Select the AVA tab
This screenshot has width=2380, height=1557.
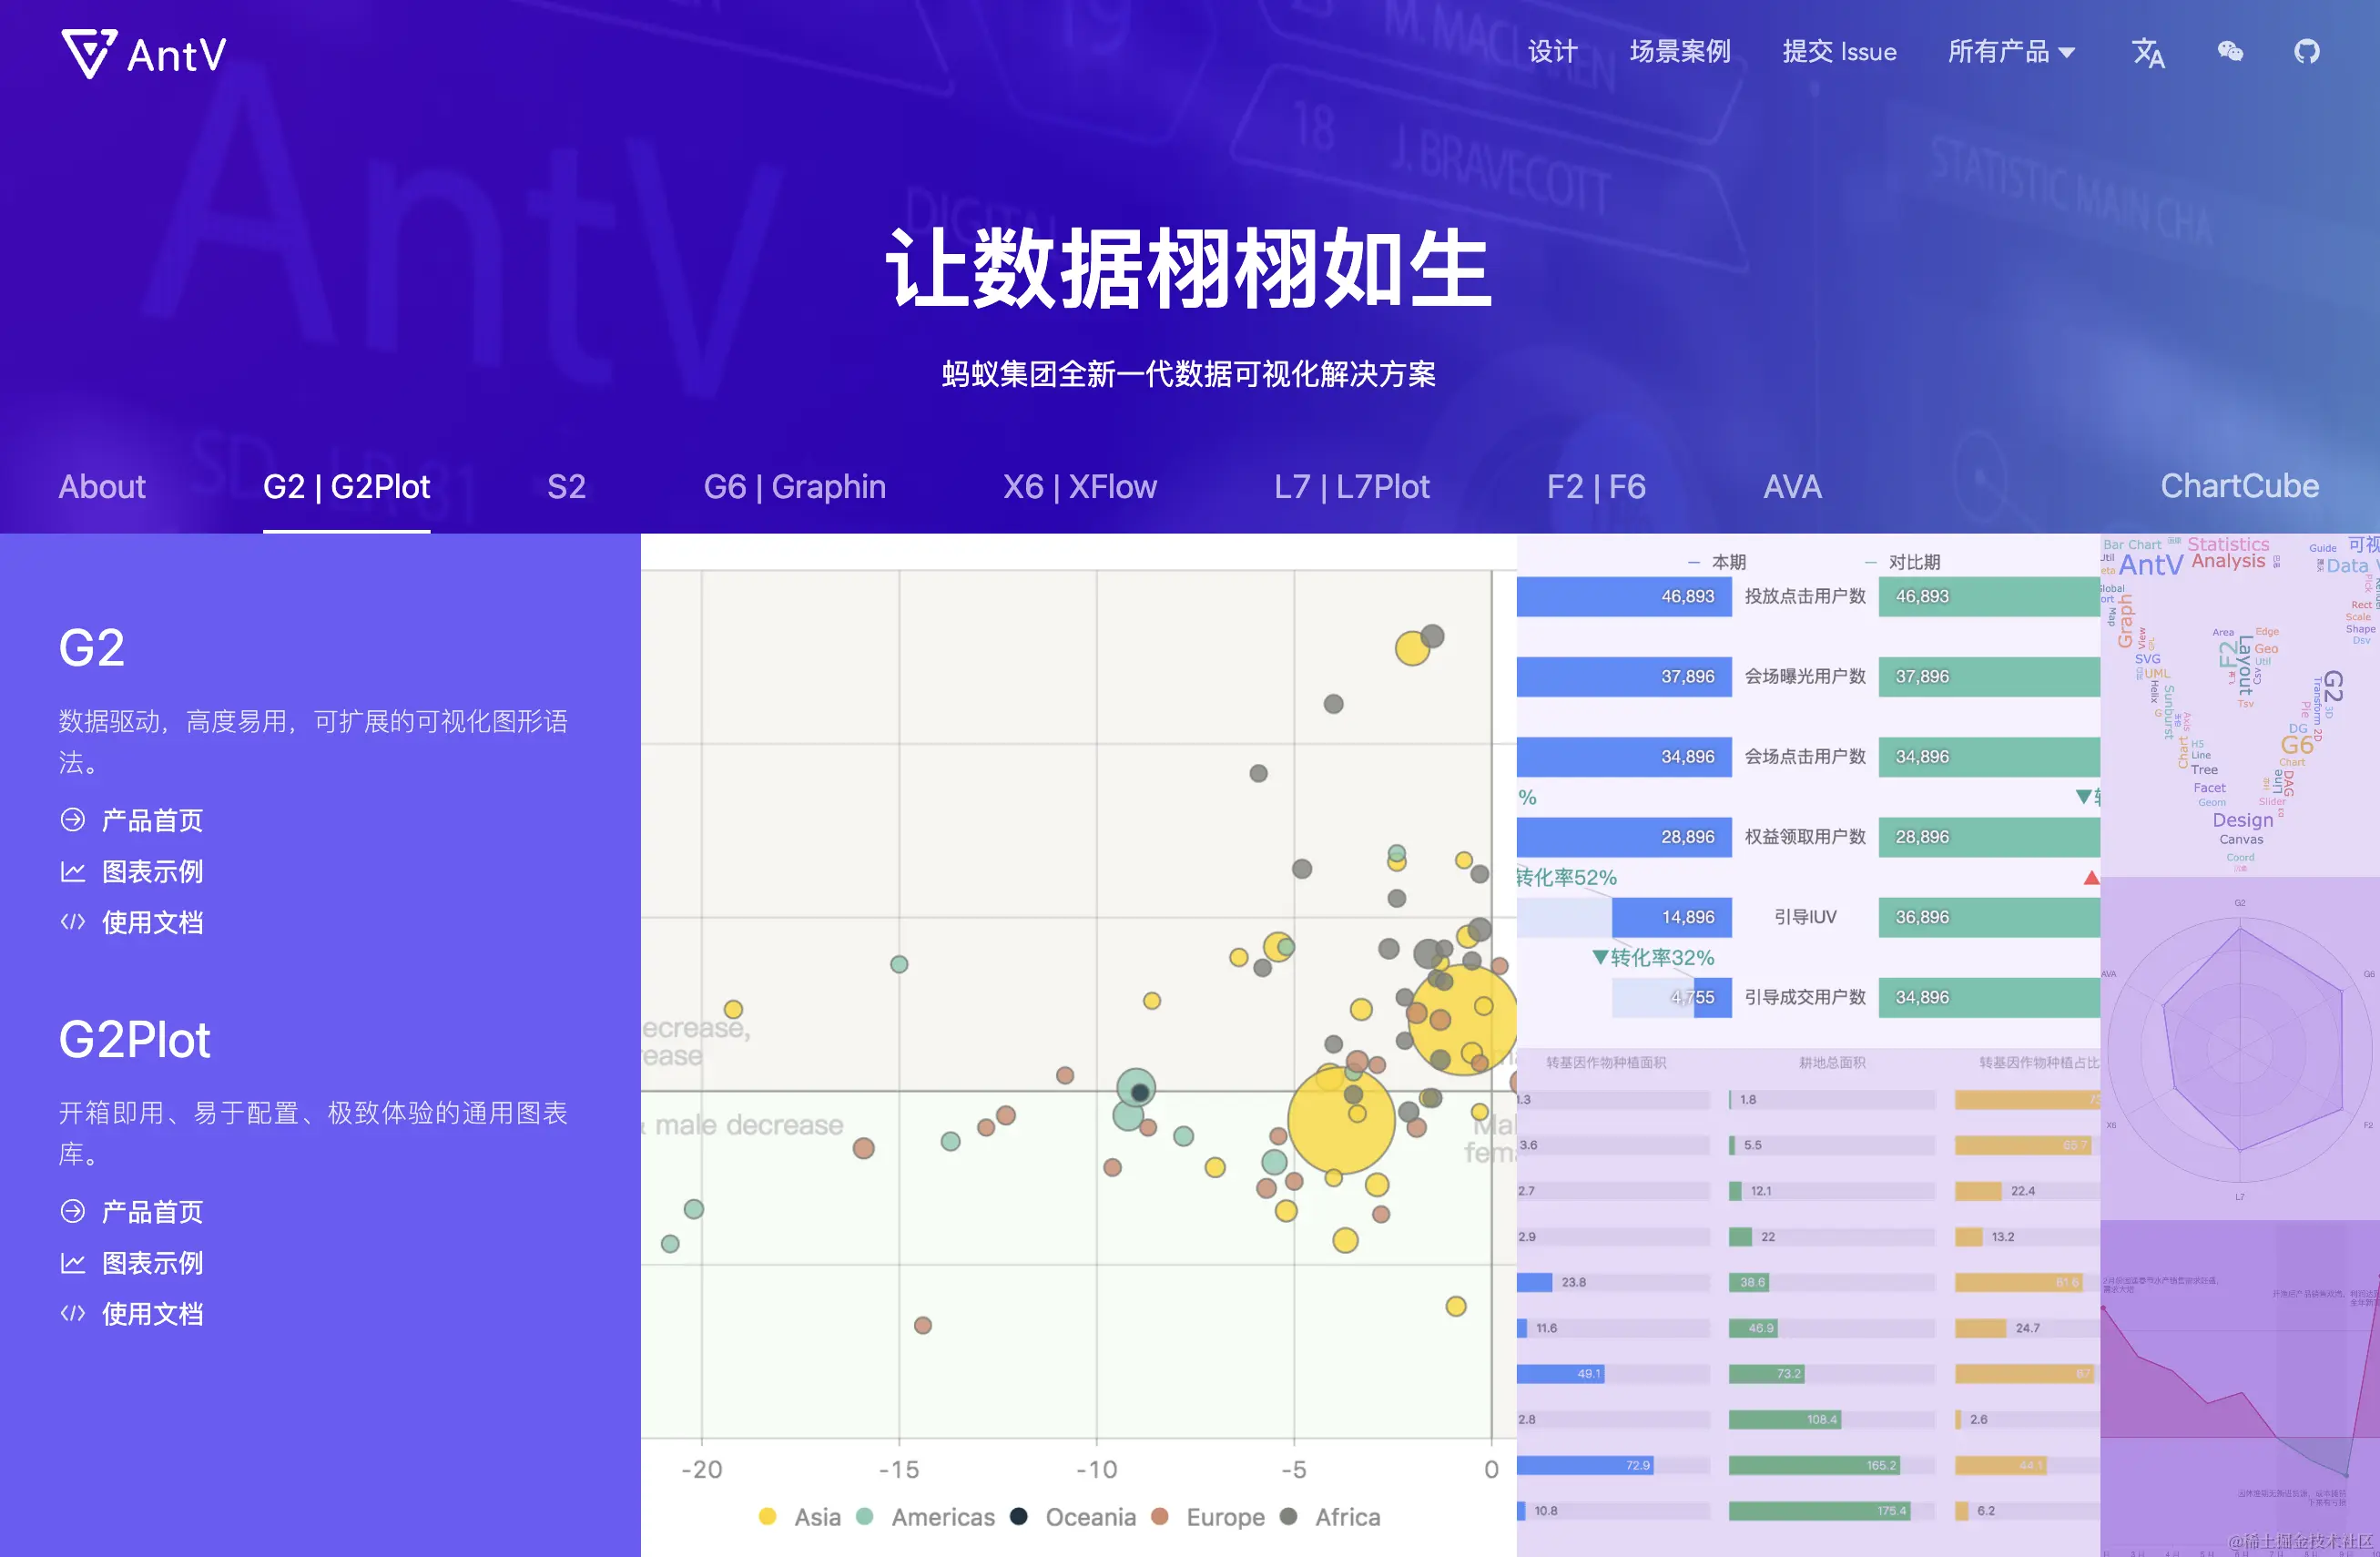[1791, 487]
